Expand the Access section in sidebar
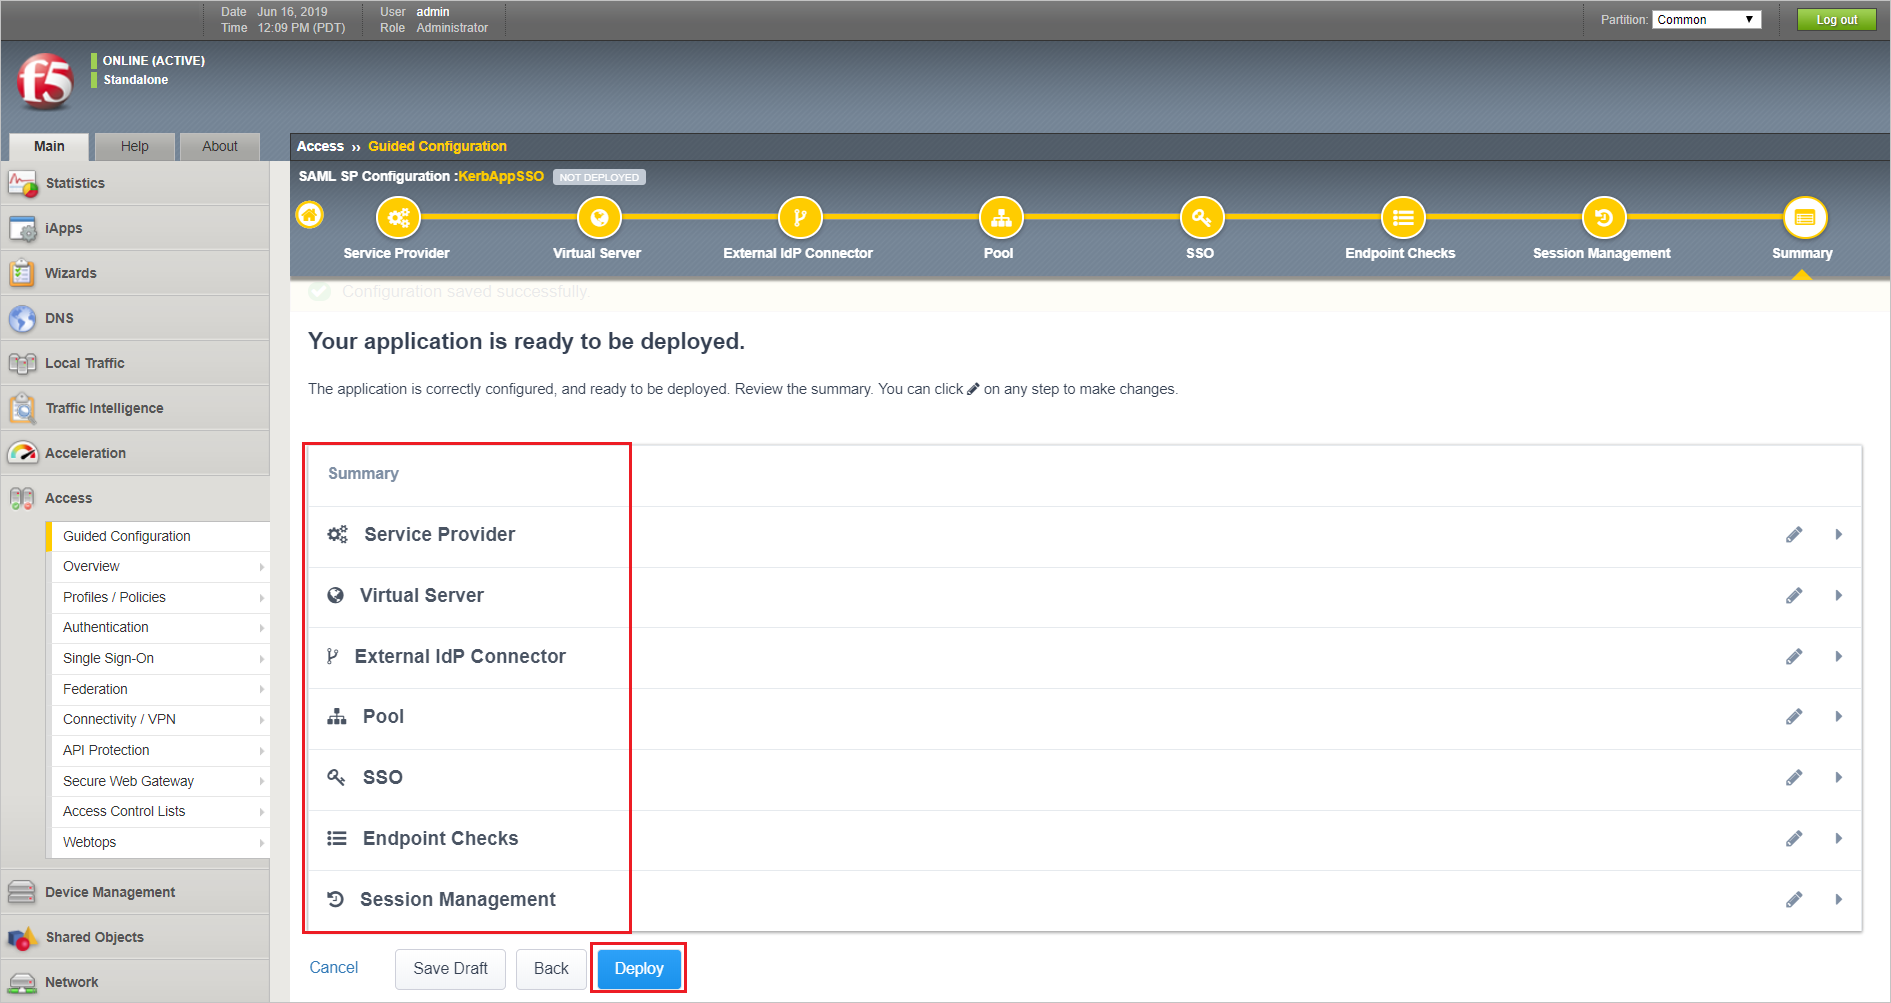The width and height of the screenshot is (1891, 1003). click(135, 498)
